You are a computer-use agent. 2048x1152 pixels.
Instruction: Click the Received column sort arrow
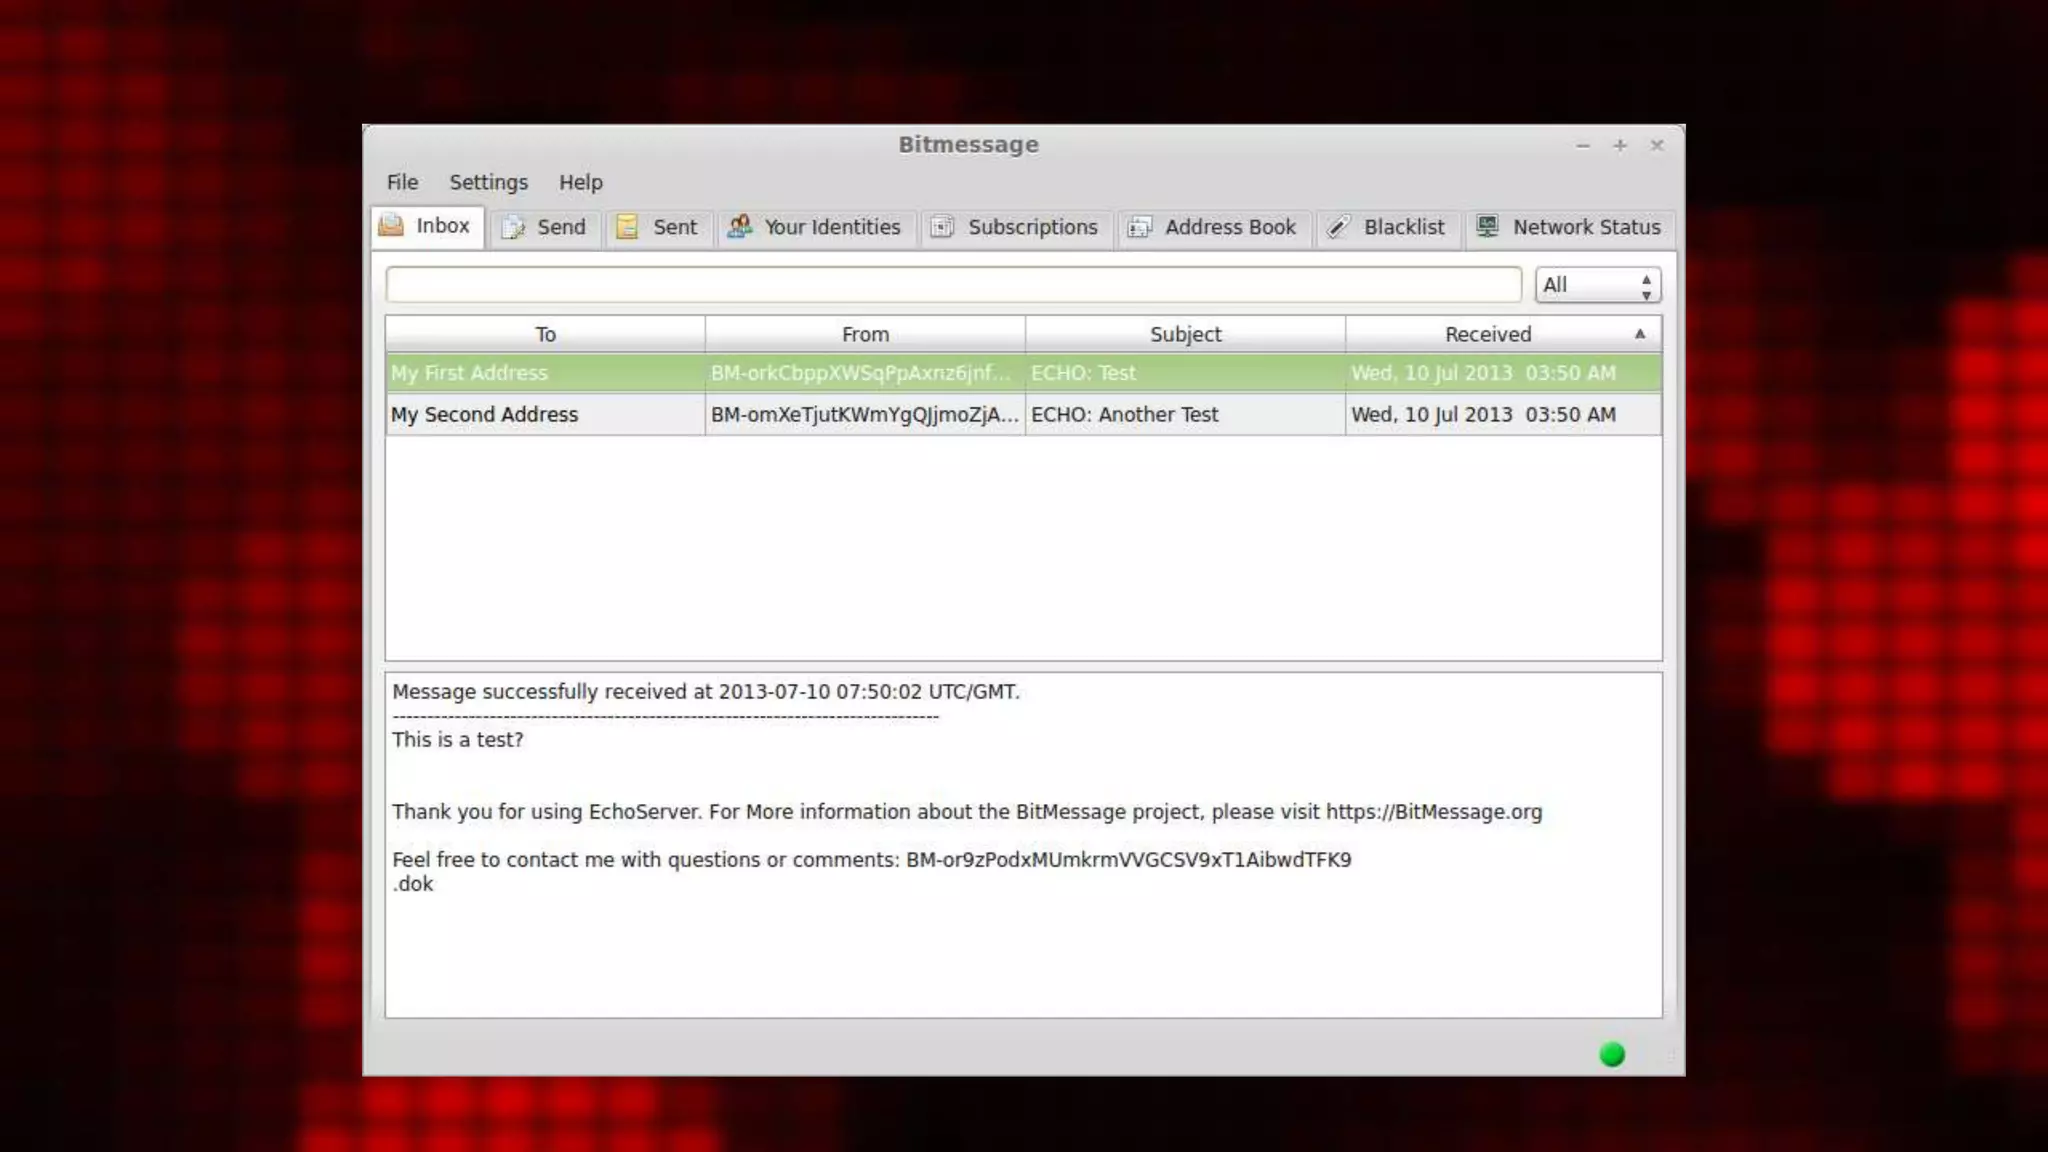(1640, 334)
